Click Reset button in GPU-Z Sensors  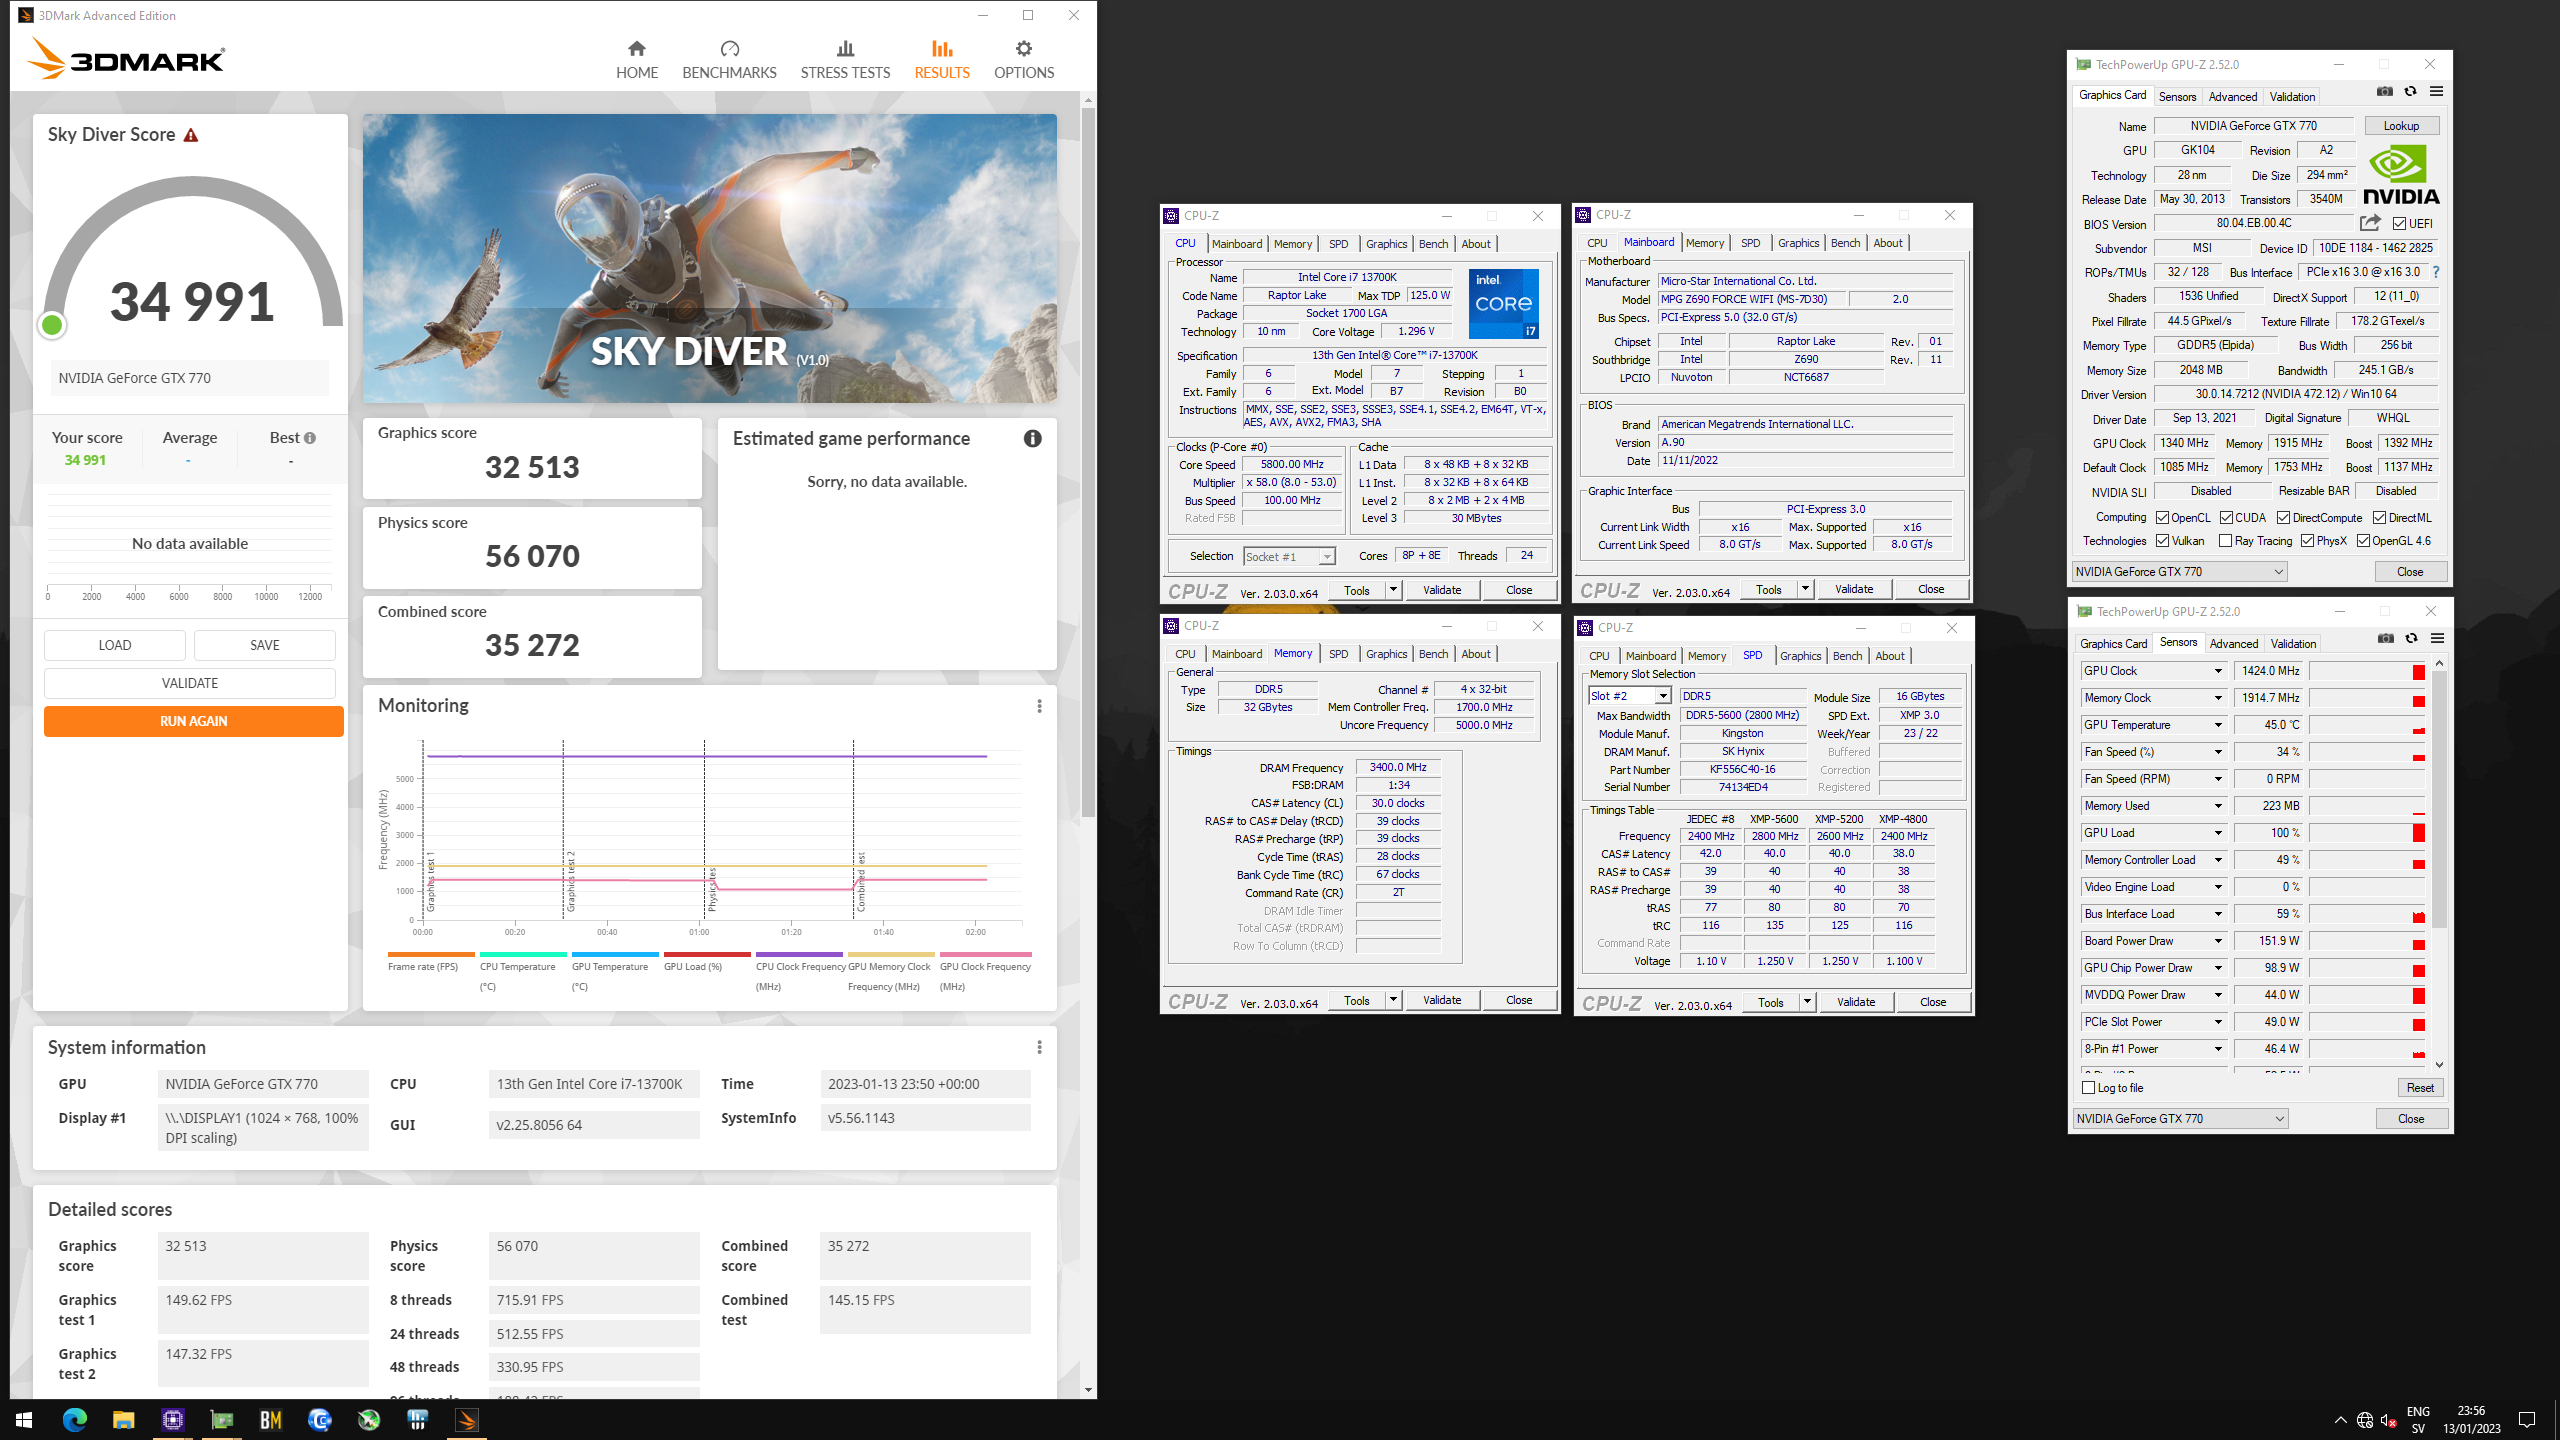[2420, 1088]
